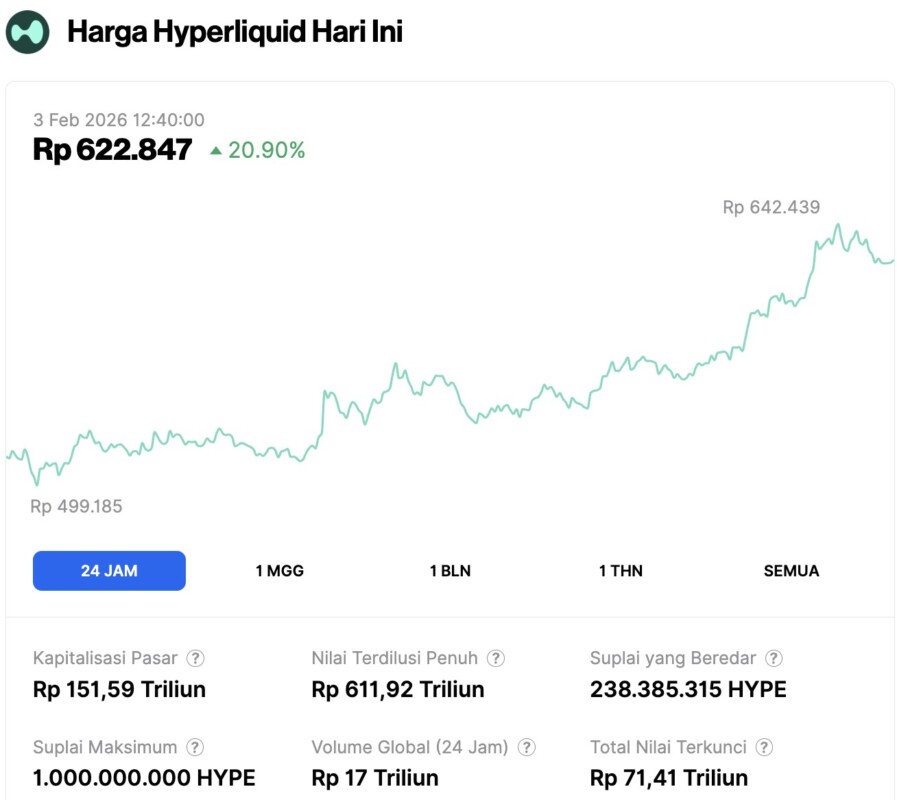Click the peak point on price chart line
Image resolution: width=897 pixels, height=800 pixels.
838,225
